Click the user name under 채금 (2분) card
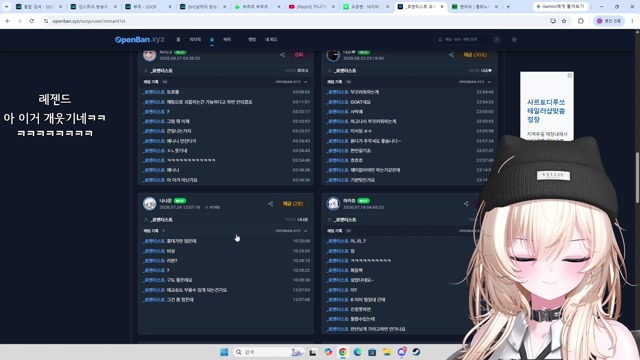The width and height of the screenshot is (640, 360). pos(162,220)
